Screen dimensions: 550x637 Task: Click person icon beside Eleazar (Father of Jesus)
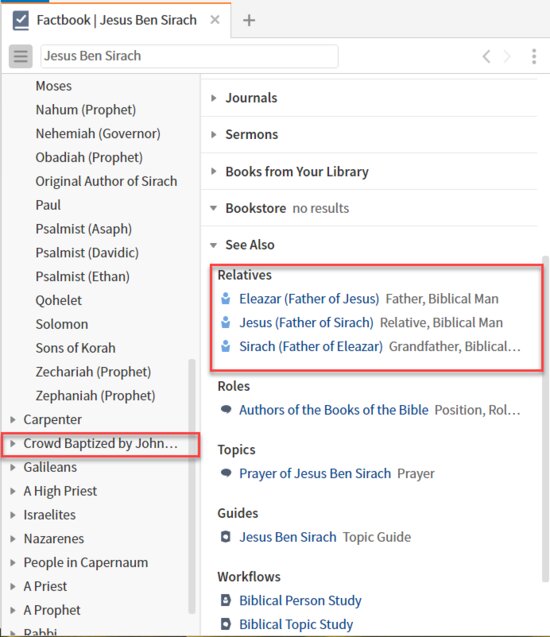click(225, 299)
